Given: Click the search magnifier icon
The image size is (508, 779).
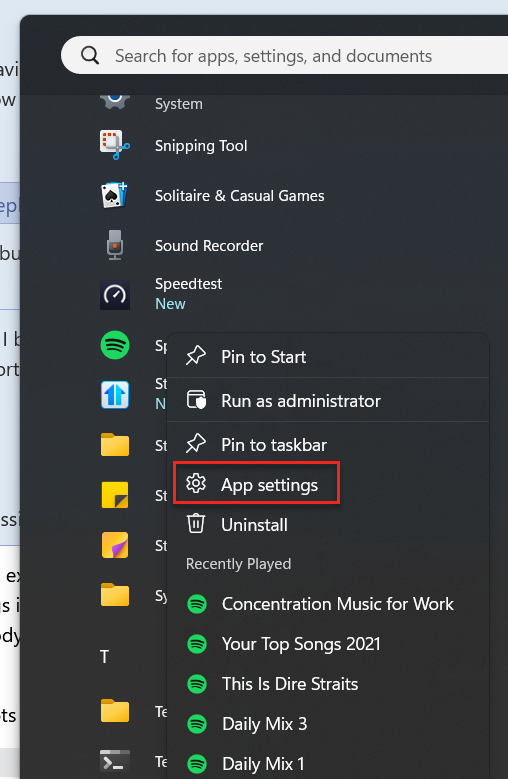Looking at the screenshot, I should (x=90, y=55).
